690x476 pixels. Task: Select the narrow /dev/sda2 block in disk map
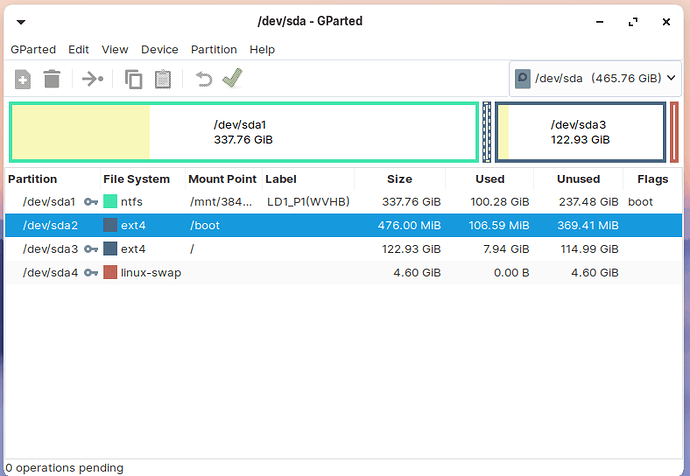487,132
